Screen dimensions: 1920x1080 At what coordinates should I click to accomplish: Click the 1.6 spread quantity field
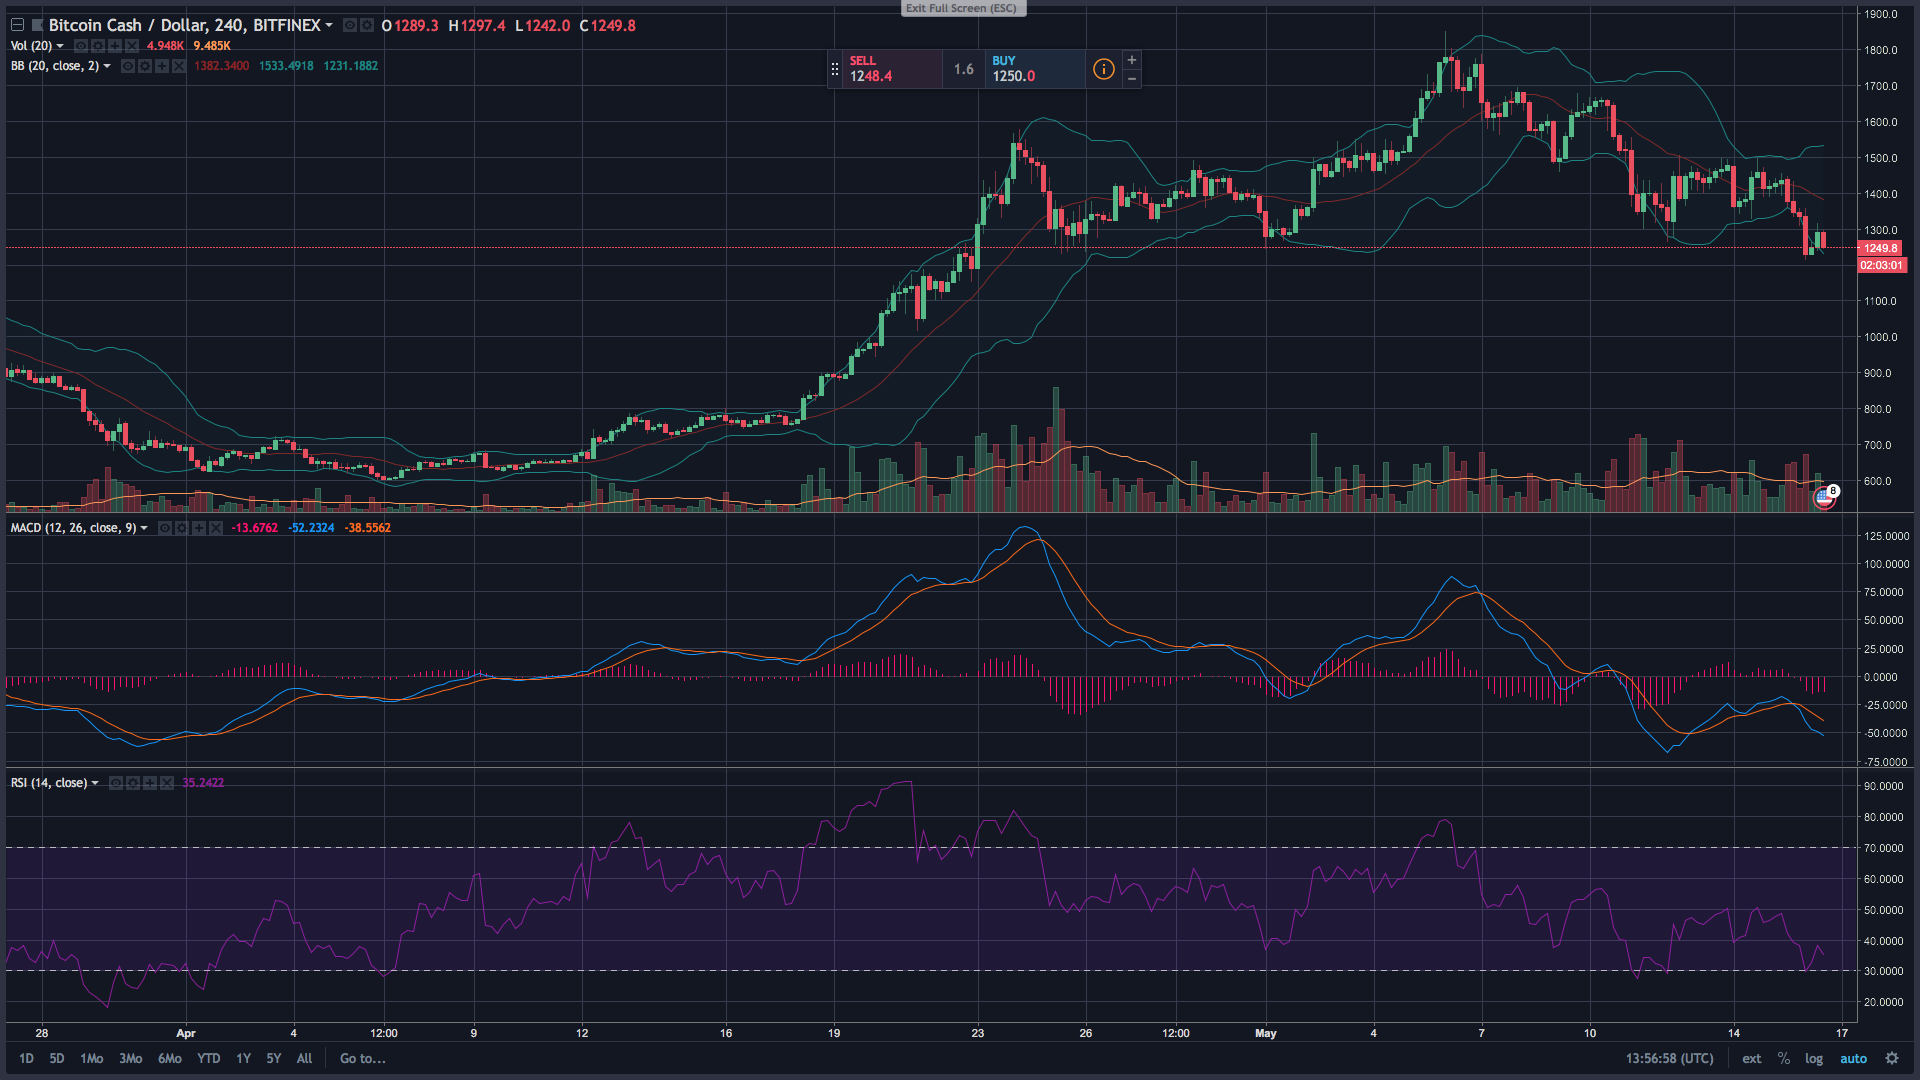click(964, 69)
